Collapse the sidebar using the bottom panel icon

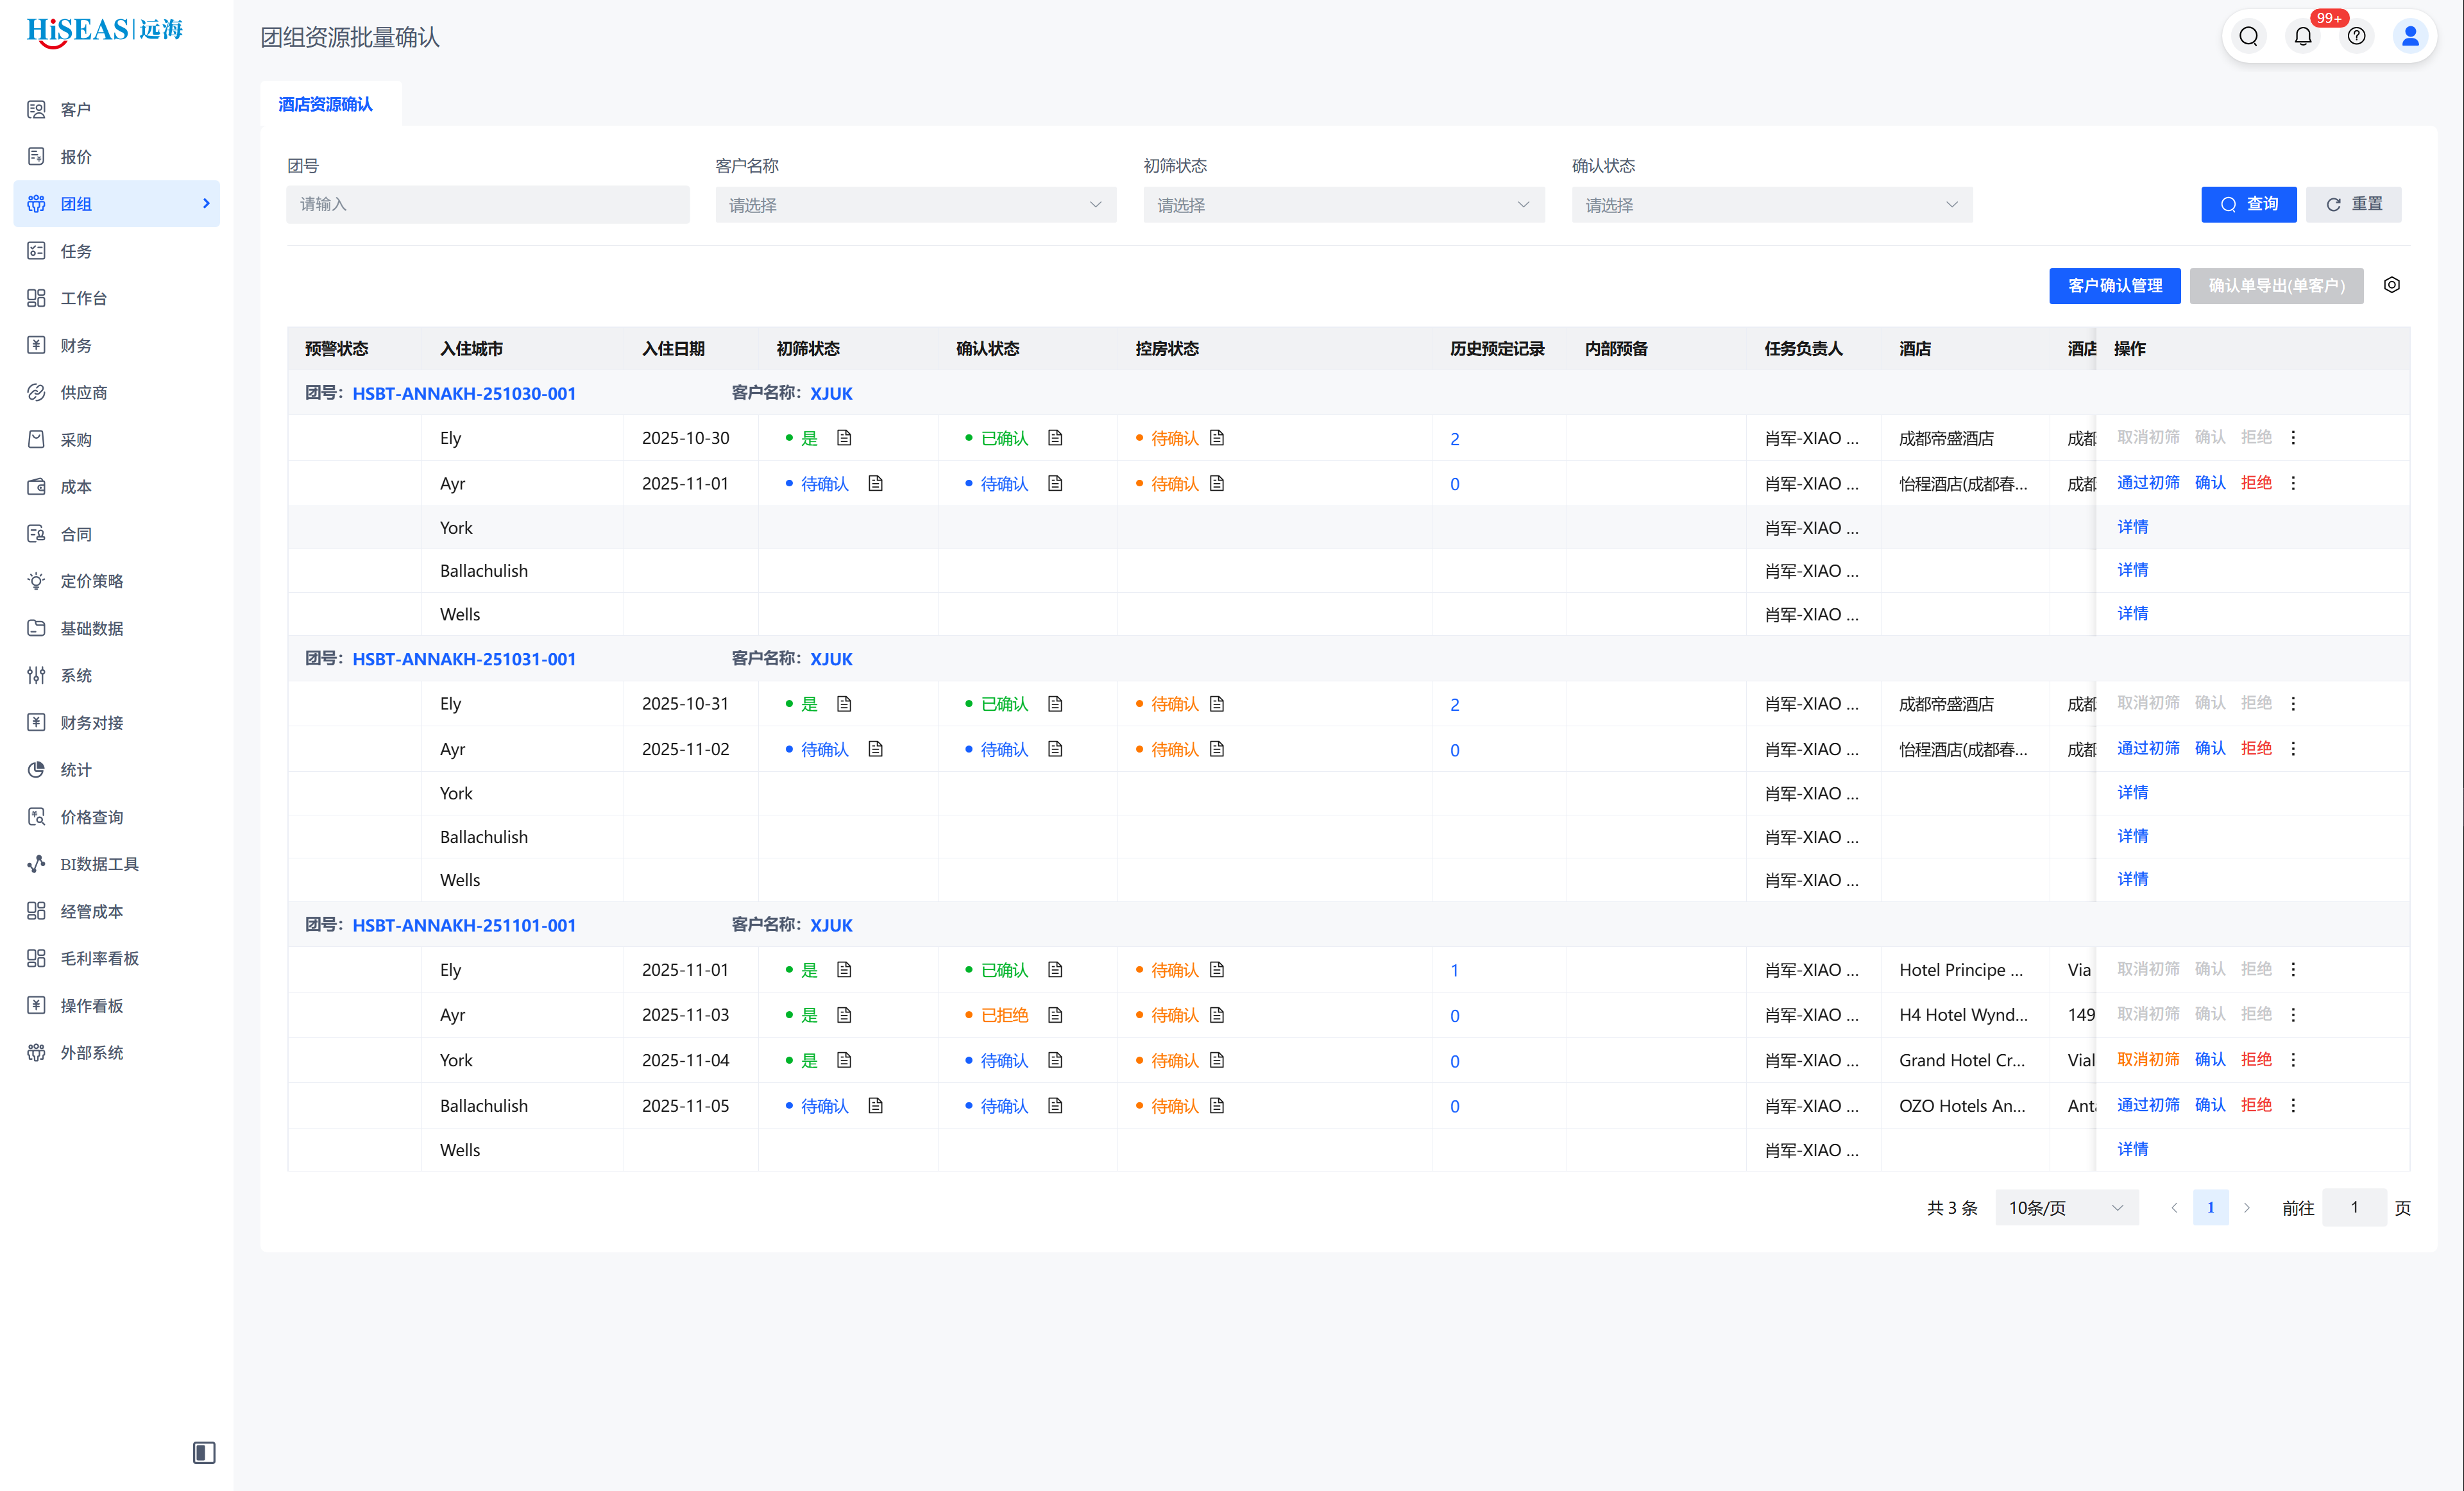point(204,1452)
